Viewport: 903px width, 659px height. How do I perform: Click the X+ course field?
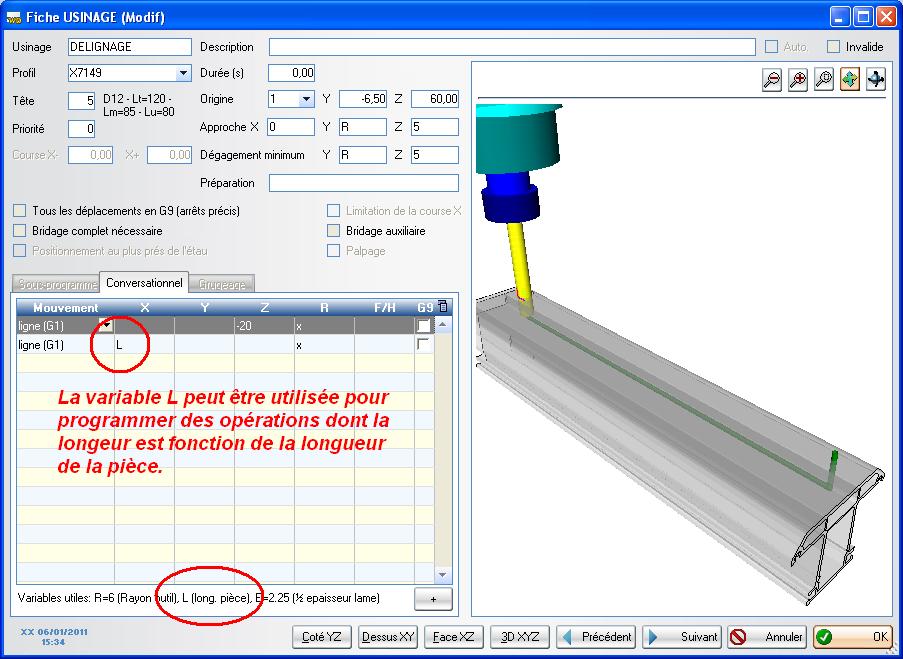coord(169,155)
